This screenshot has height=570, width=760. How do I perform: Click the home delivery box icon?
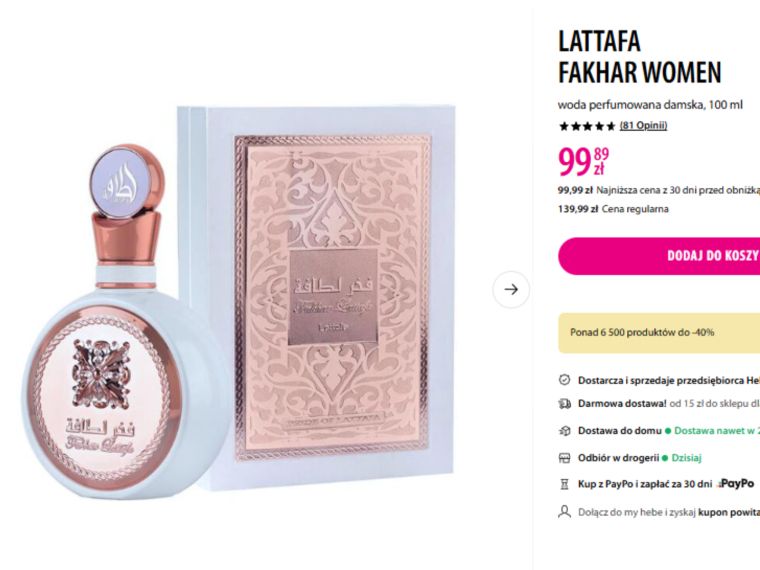tap(564, 430)
